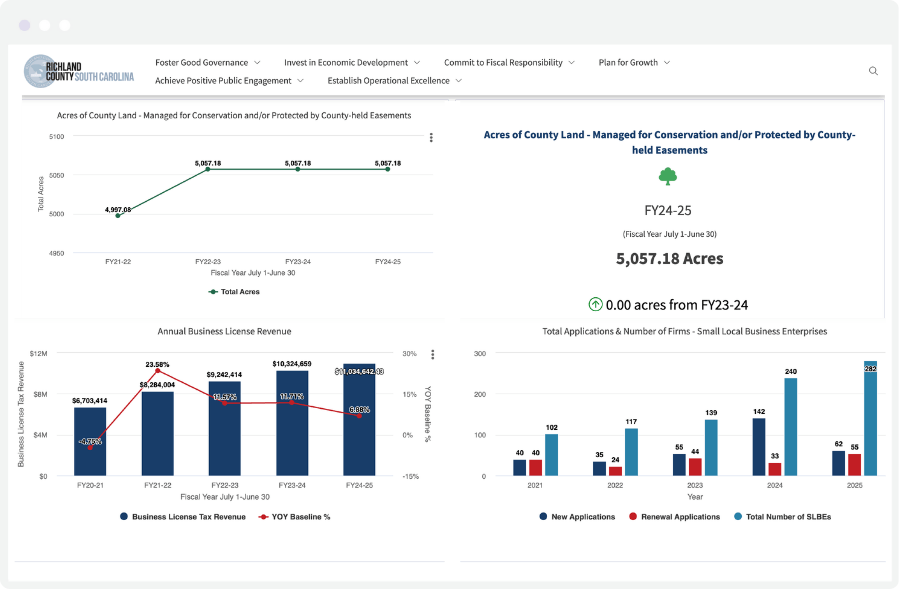Screen dimensions: 900x589
Task: Click the green tree icon on the Acres card
Action: point(668,176)
